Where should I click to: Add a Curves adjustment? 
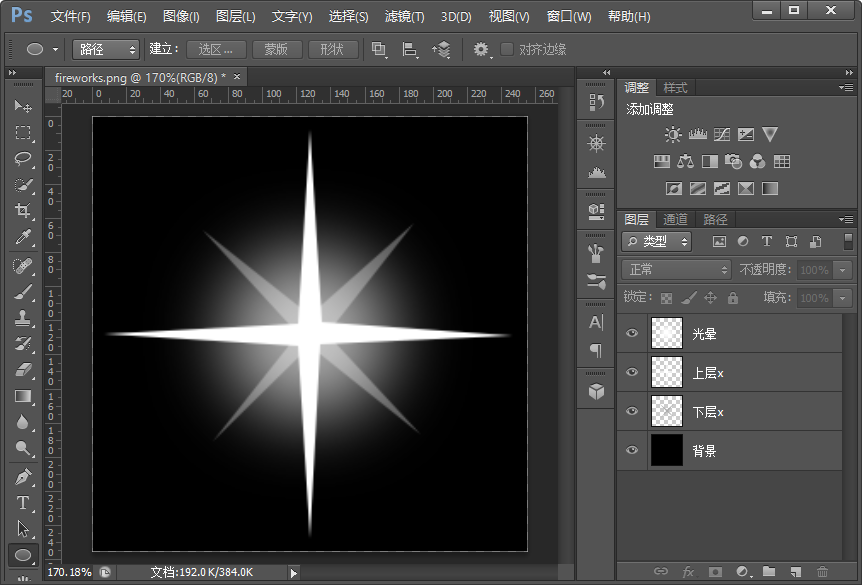tap(722, 134)
